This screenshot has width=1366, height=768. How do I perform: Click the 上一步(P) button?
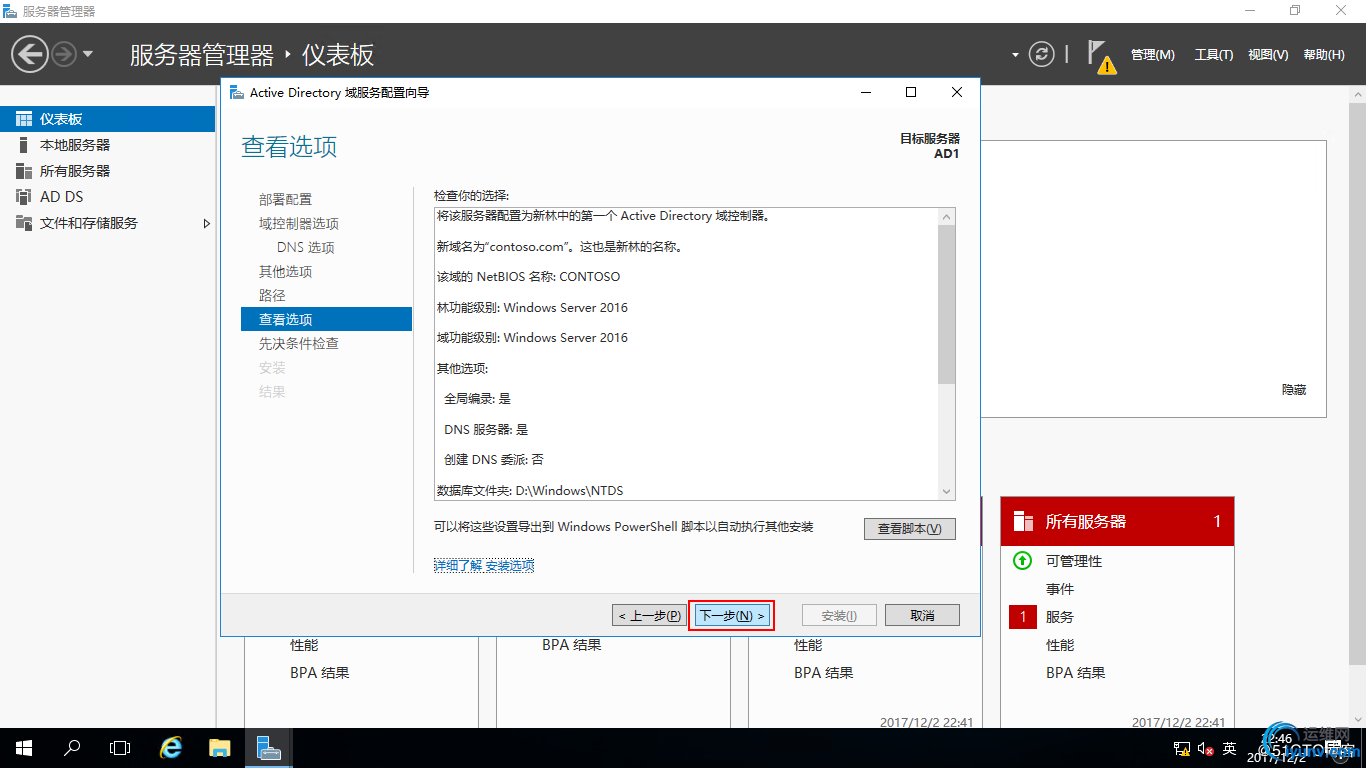tap(649, 615)
